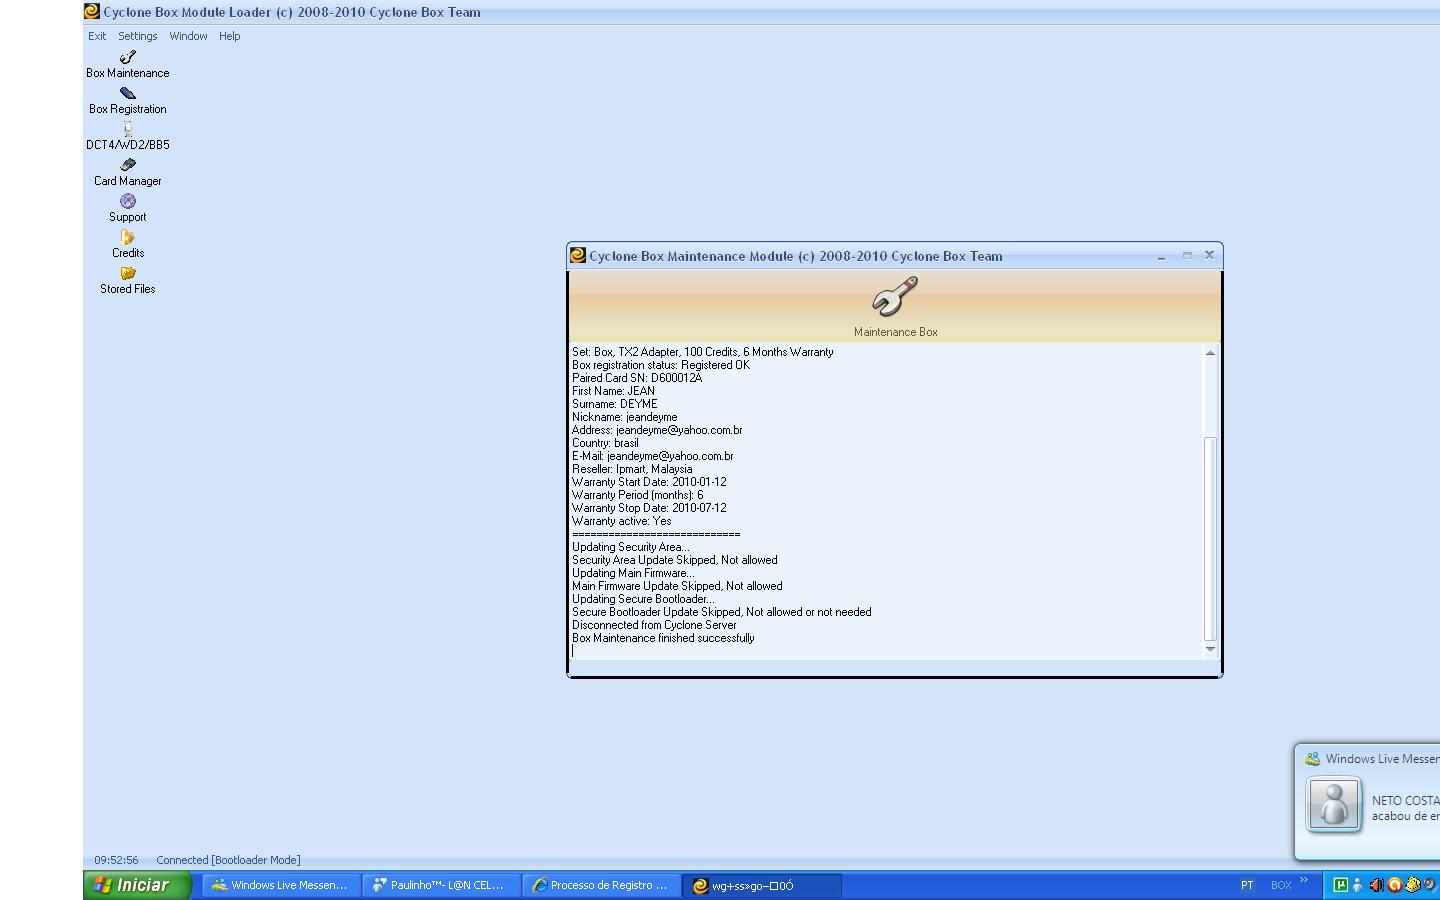
Task: Click the contact avatar in the Messenger notification
Action: click(x=1334, y=804)
